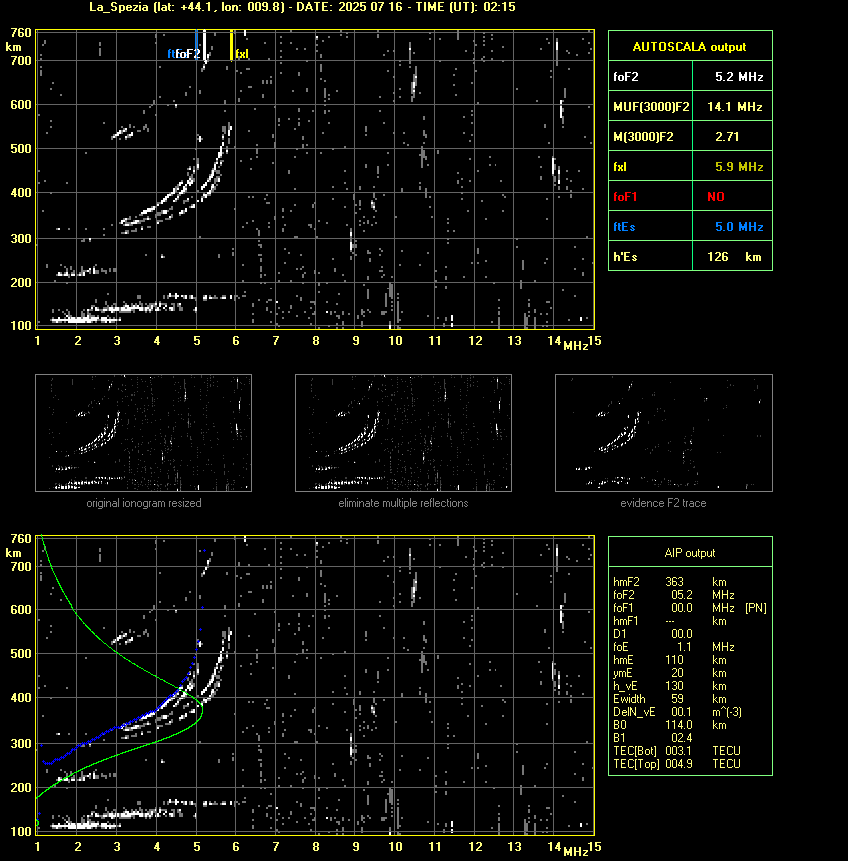The height and width of the screenshot is (861, 848).
Task: Click the AUTOSCALA output header
Action: tap(690, 46)
